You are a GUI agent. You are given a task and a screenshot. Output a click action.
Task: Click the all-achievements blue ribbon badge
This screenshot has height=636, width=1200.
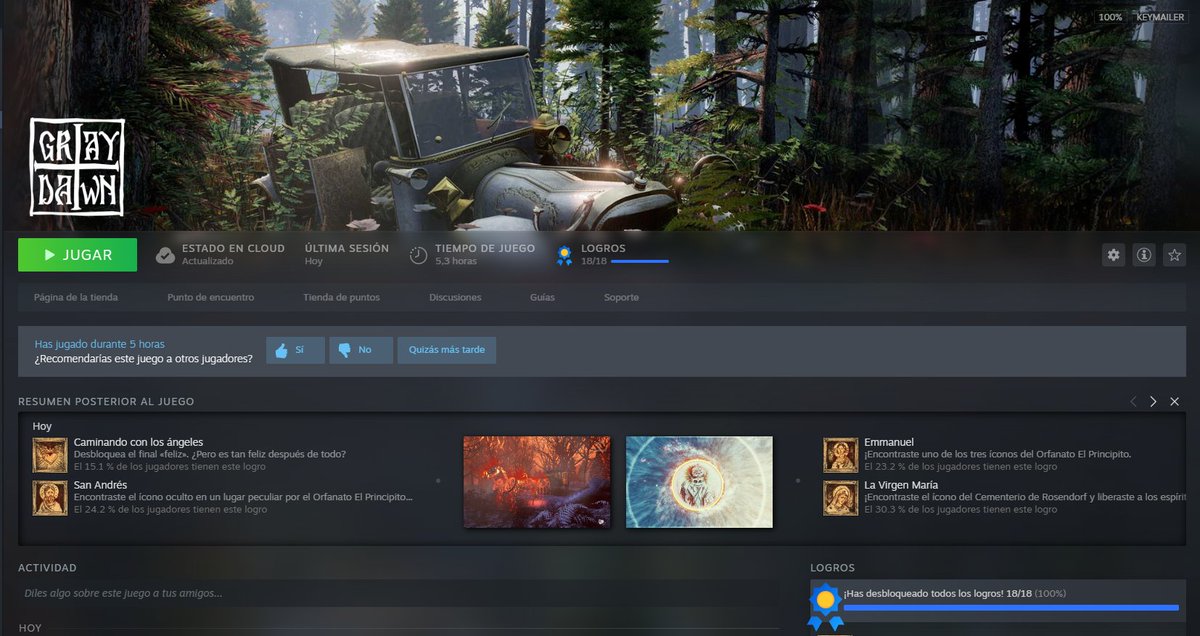click(825, 605)
